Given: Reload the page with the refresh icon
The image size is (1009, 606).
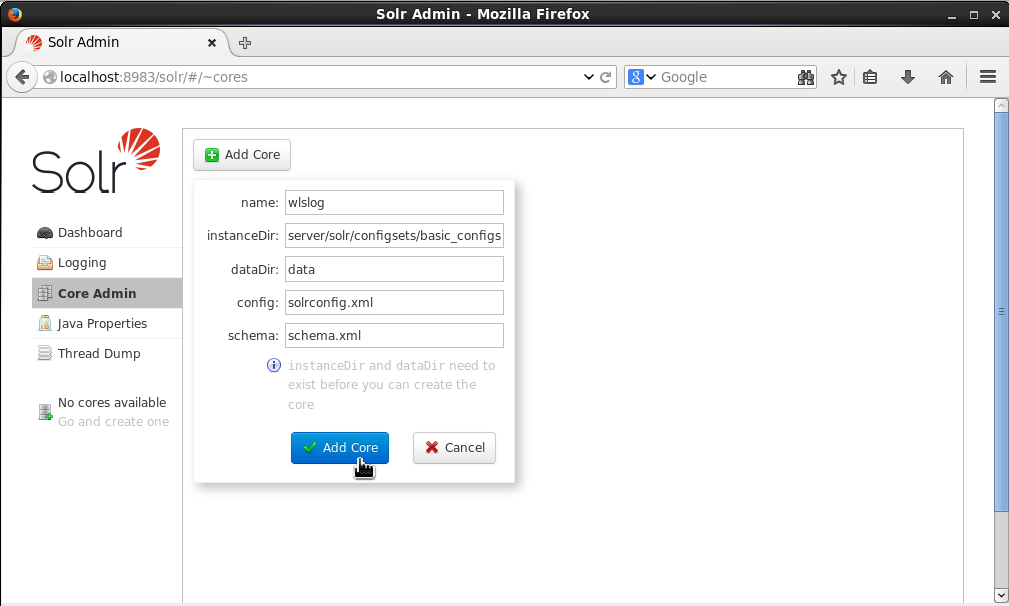Looking at the screenshot, I should (x=606, y=77).
